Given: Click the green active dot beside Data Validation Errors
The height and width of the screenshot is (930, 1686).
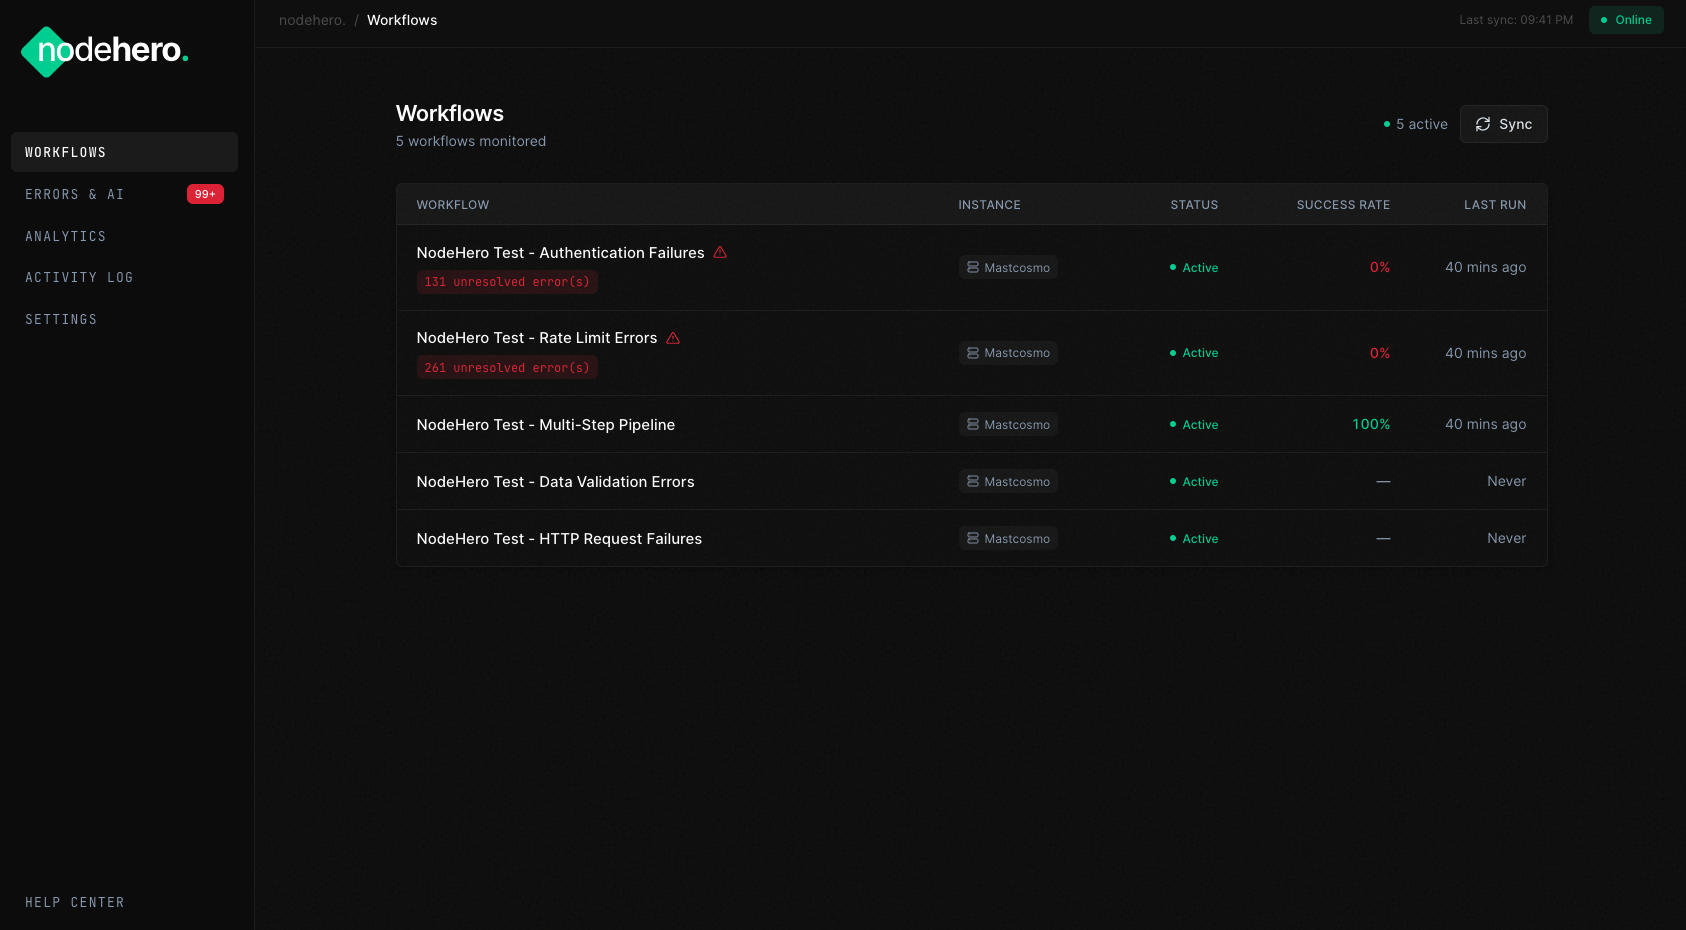Looking at the screenshot, I should (1173, 481).
